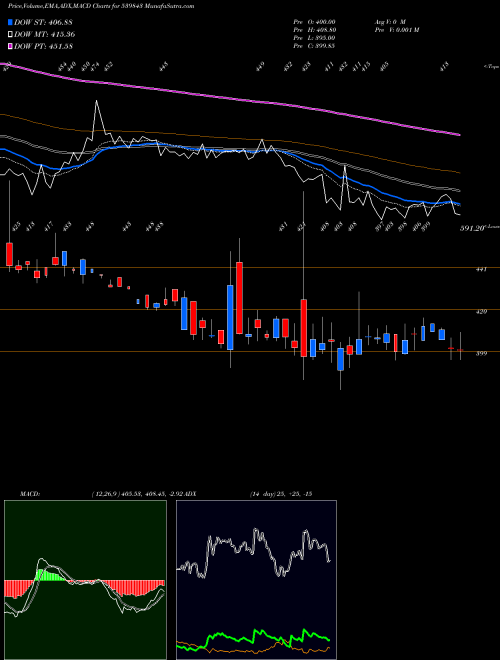The width and height of the screenshot is (500, 660).
Task: Click the Pre V 0.001 M value
Action: pyautogui.click(x=396, y=30)
